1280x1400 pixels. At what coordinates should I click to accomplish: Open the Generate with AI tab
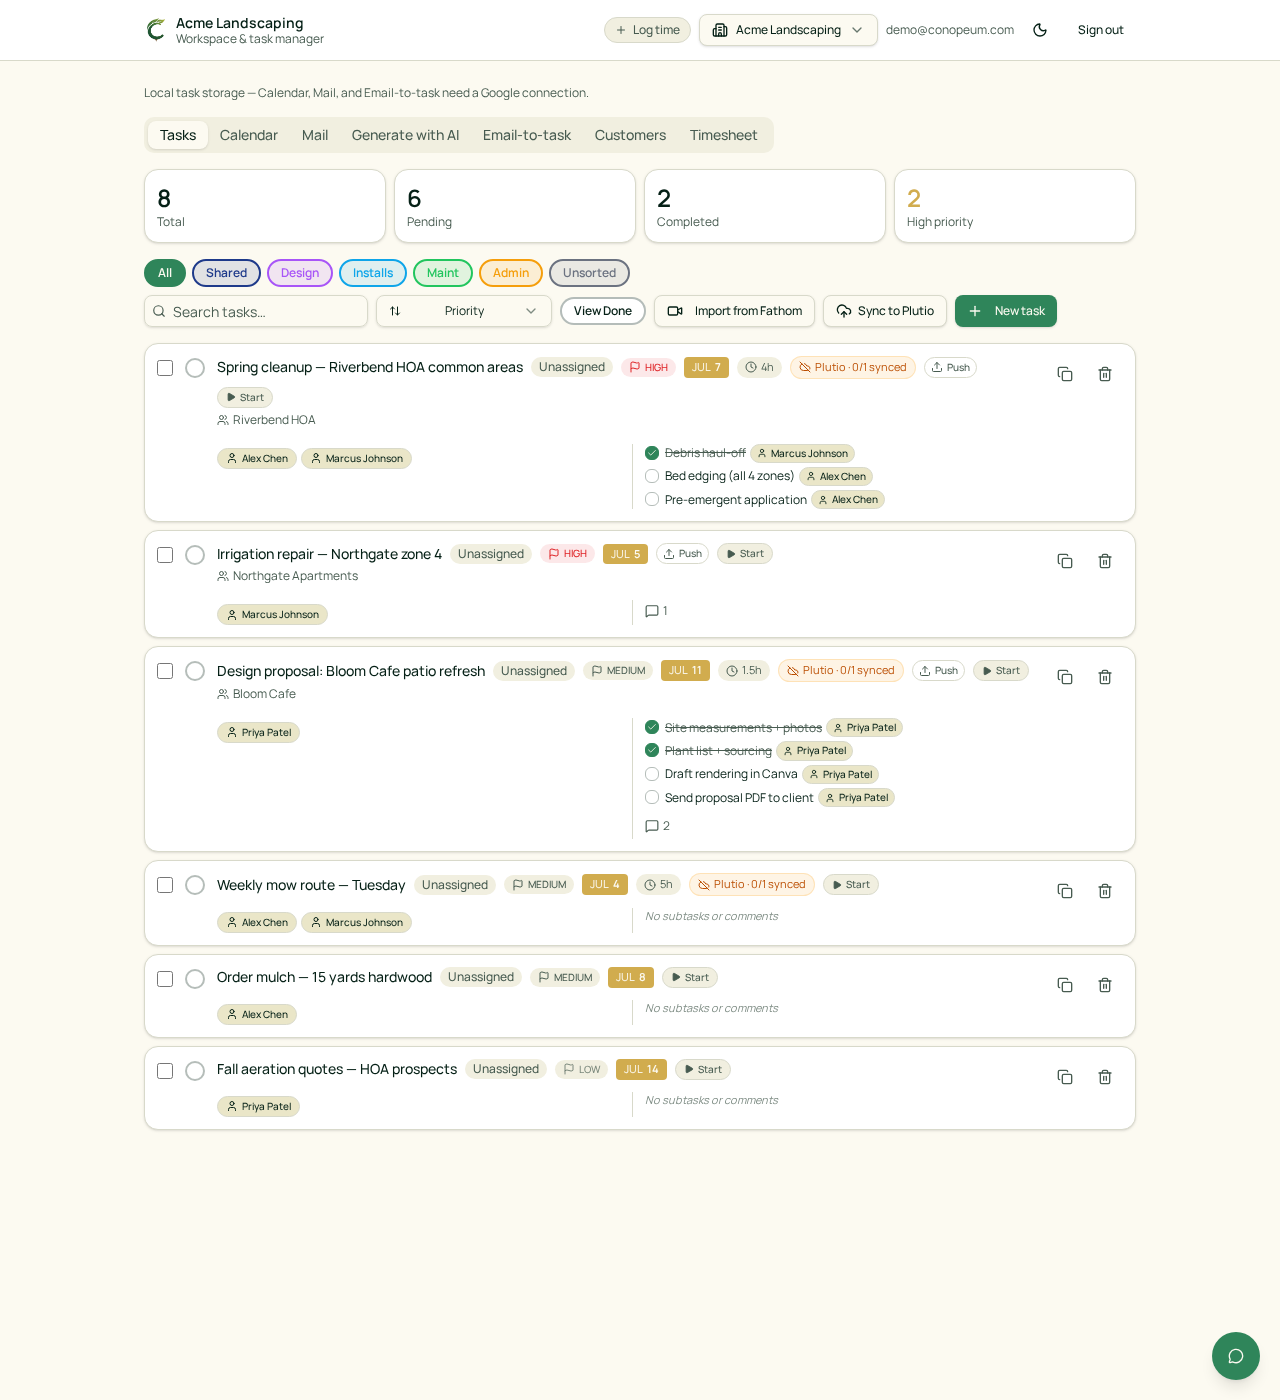pos(405,135)
